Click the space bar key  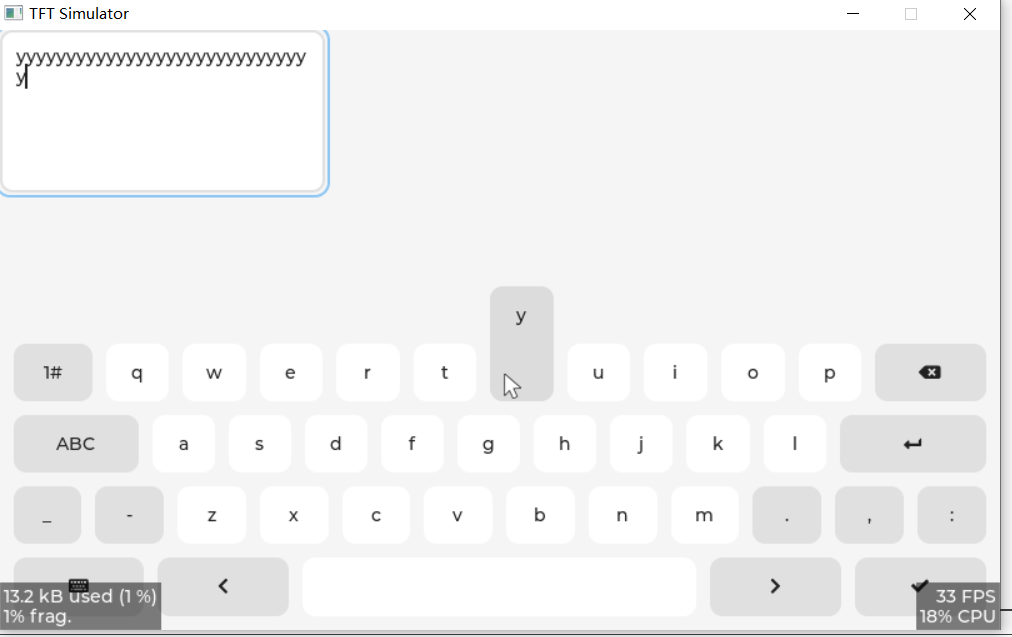coord(499,586)
